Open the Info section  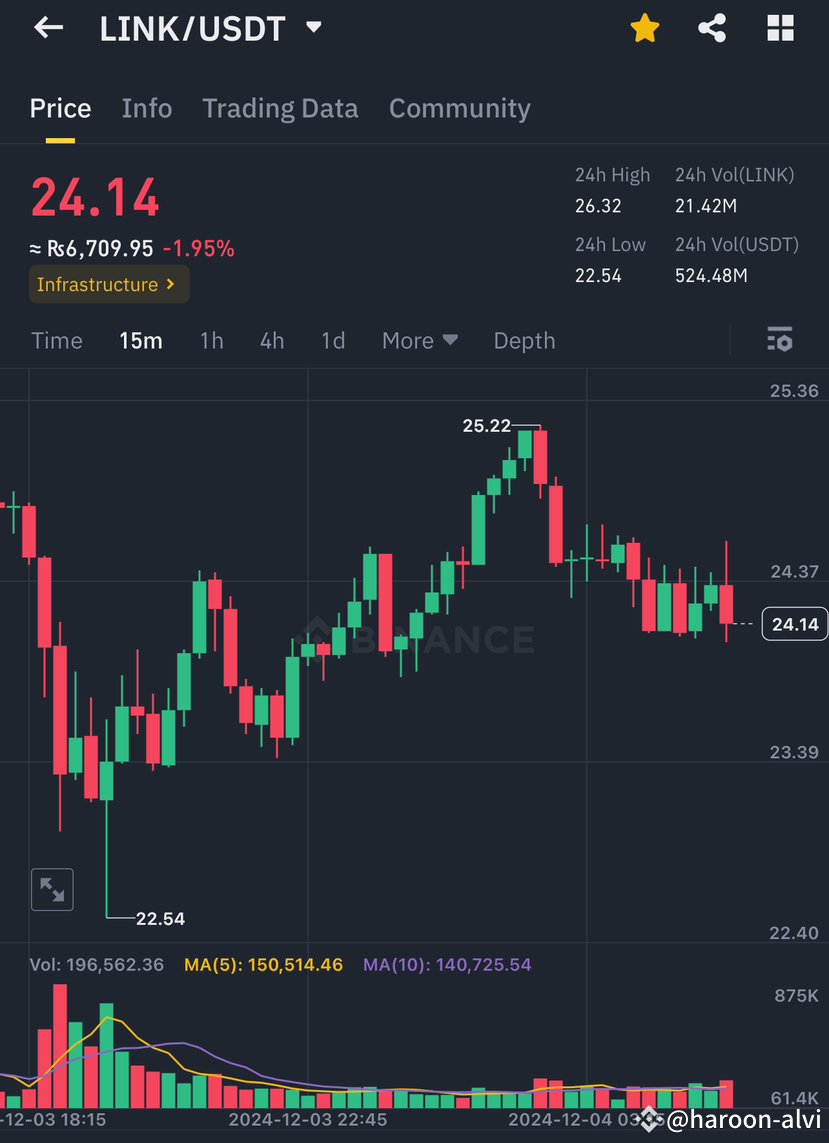(146, 108)
